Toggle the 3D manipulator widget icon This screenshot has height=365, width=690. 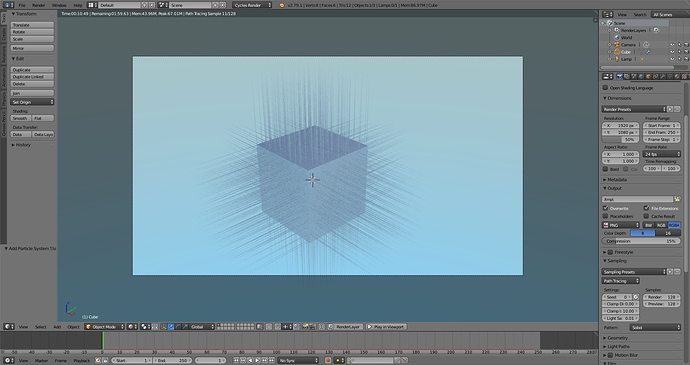164,327
